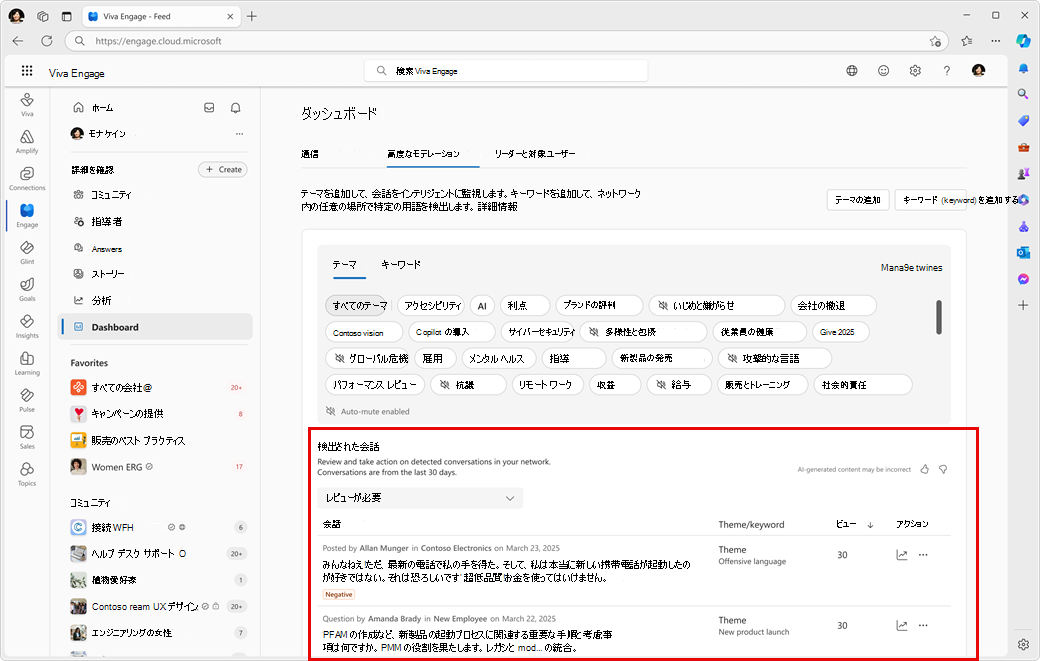Viewport: 1040px width, 661px height.
Task: Open ヘルプ デスク サポート community
Action: (x=159, y=554)
